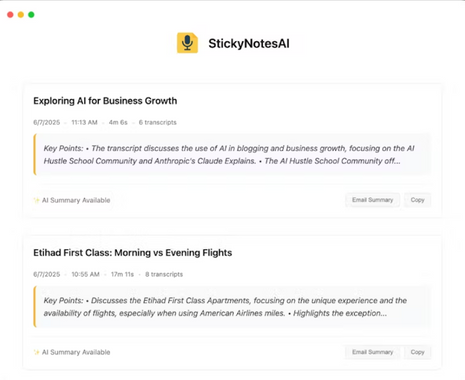Image resolution: width=465 pixels, height=380 pixels.
Task: Click sparkle icon beside second AI Summary Available
Action: coord(36,352)
